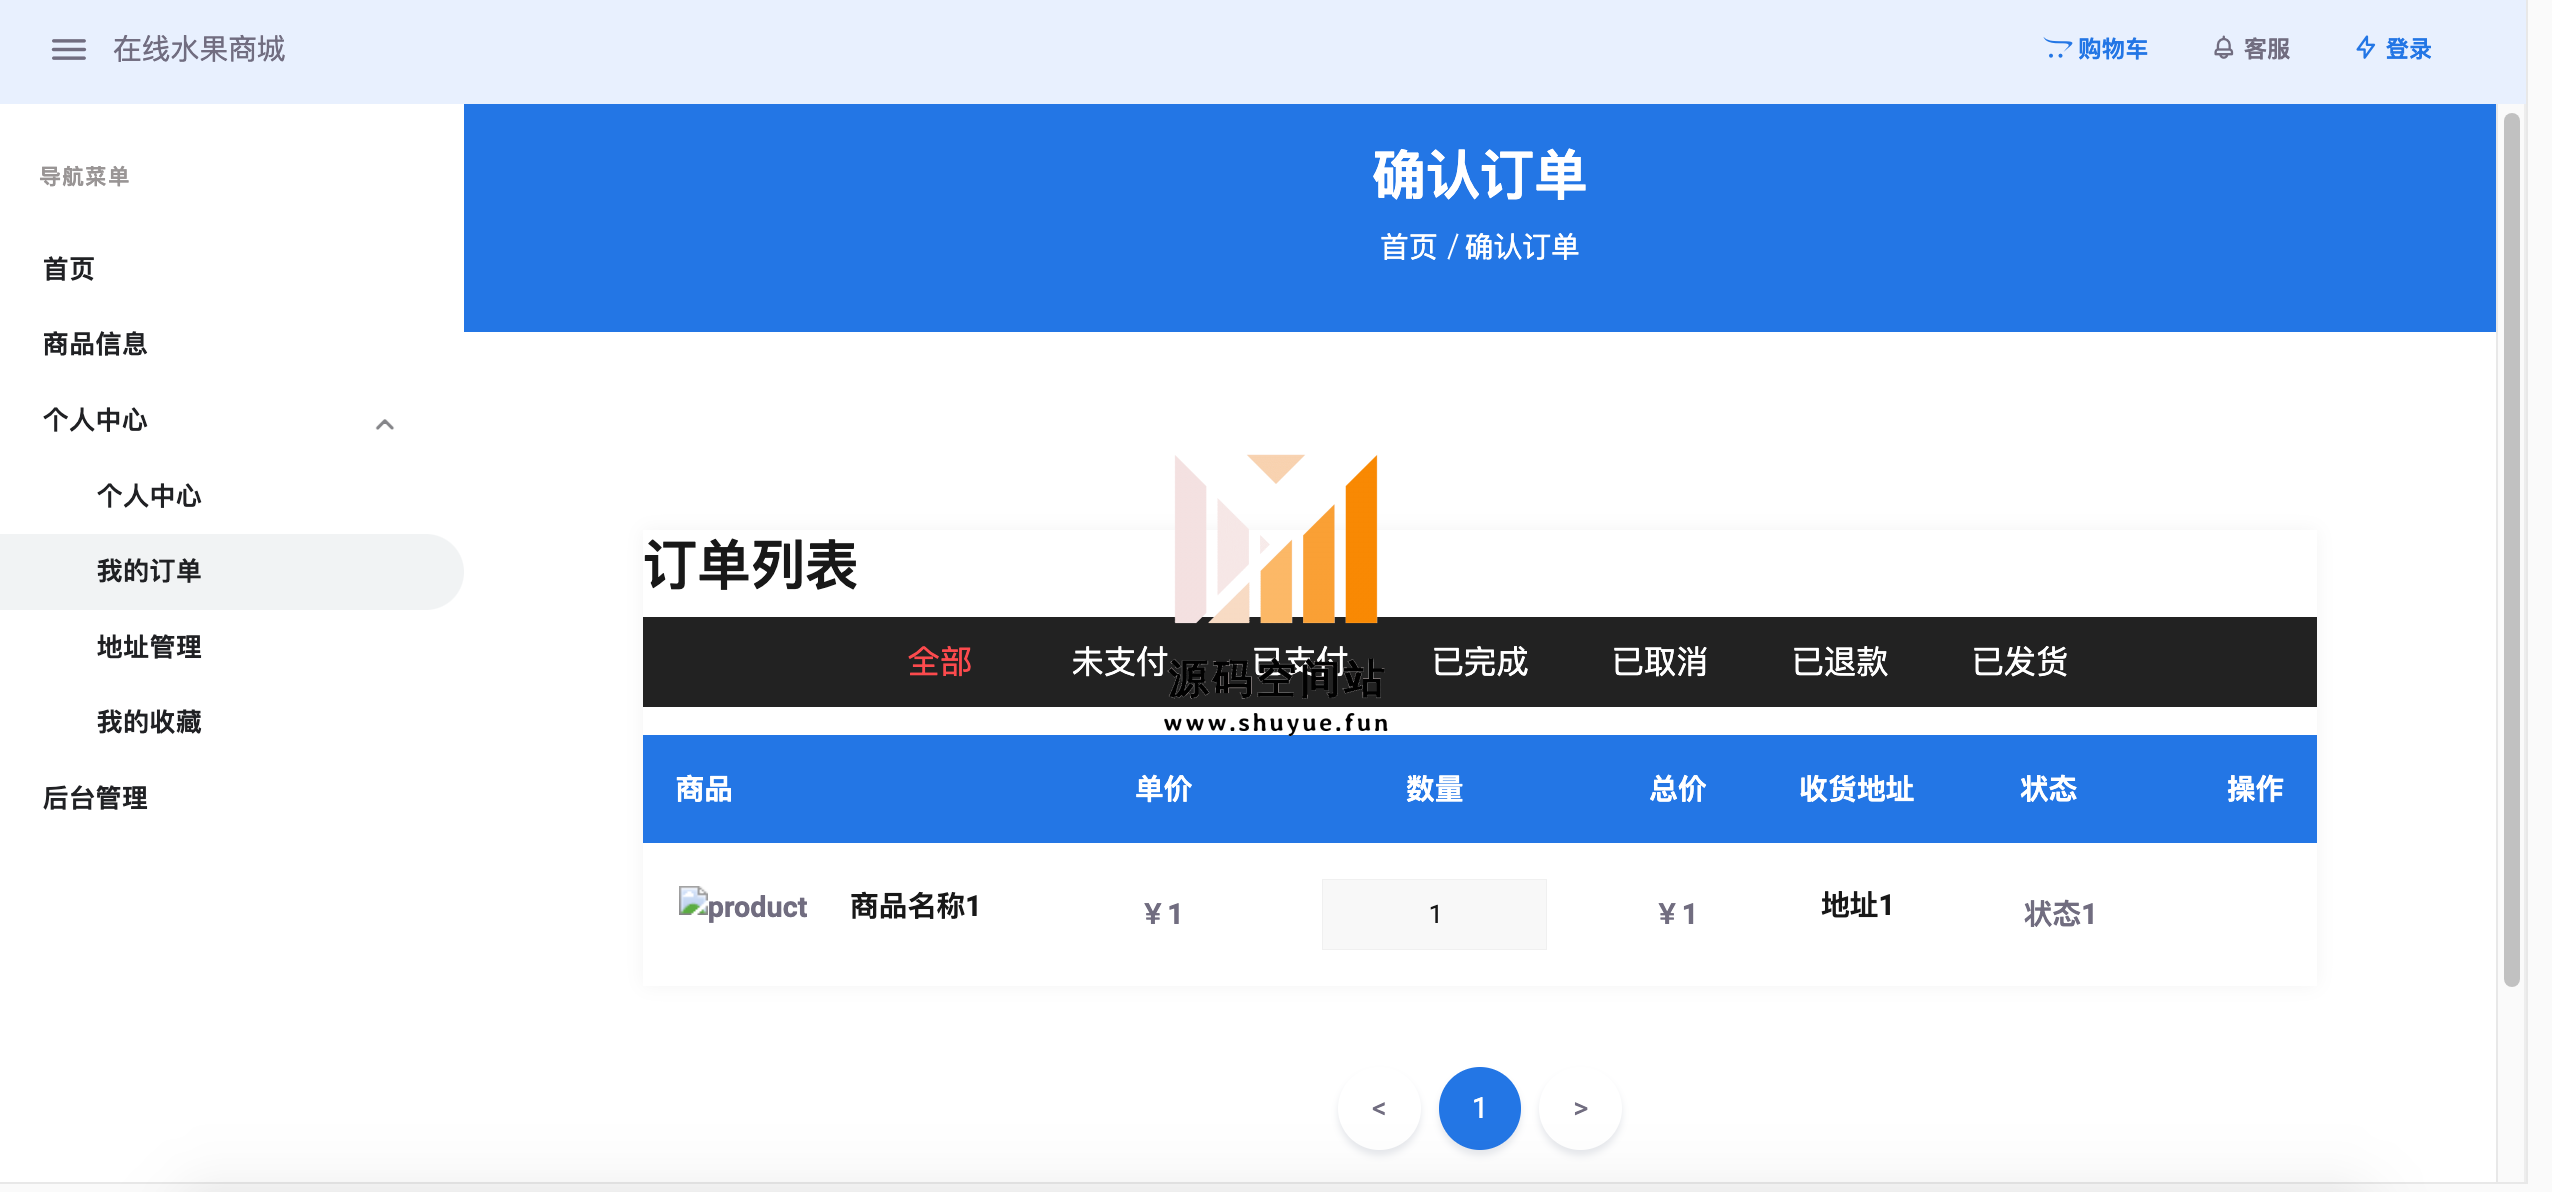Click the hamburger menu icon
Image resolution: width=2552 pixels, height=1192 pixels.
pyautogui.click(x=68, y=49)
